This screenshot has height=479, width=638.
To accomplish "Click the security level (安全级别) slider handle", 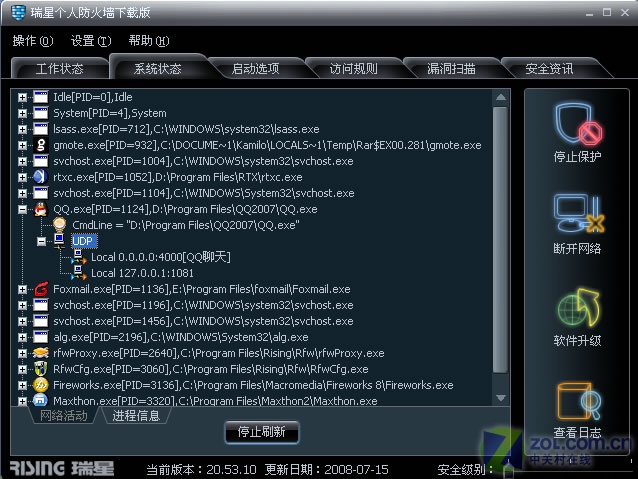I will (x=508, y=470).
